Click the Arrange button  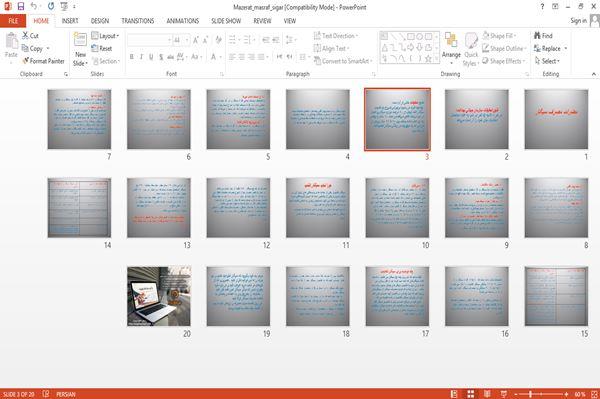pos(451,48)
